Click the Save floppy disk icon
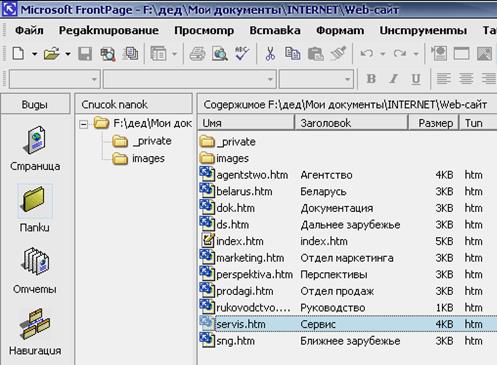497x365 pixels. tap(85, 54)
